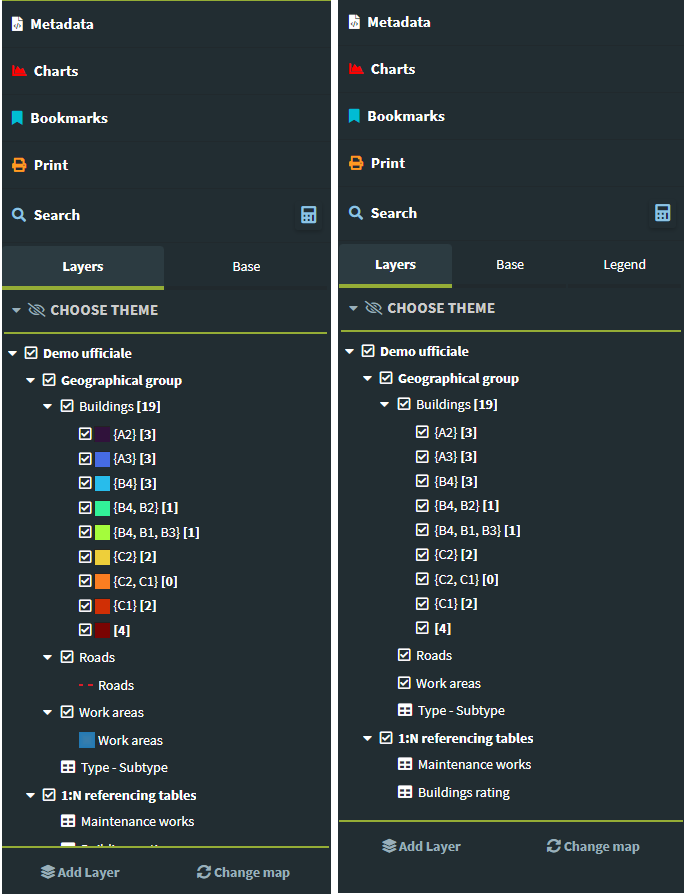Toggle 1:N referencing tables checkbox, right panel

click(x=386, y=738)
